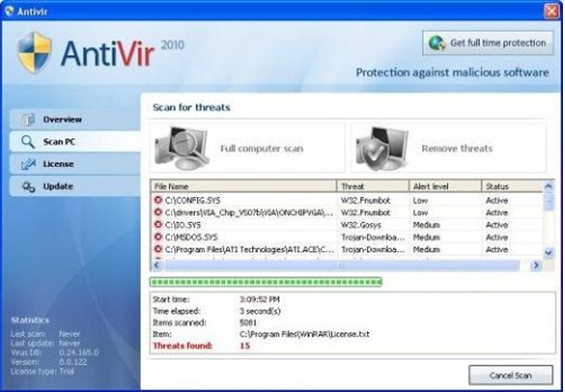
Task: Click Active status for C:\MSDOS.SYS
Action: tap(497, 237)
